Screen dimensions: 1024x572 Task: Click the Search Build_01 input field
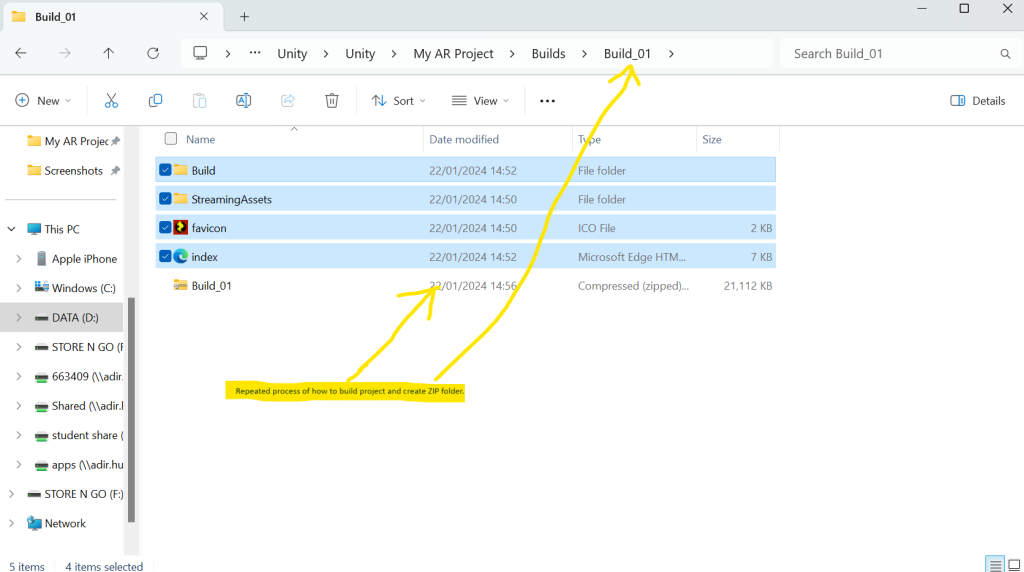pyautogui.click(x=890, y=54)
